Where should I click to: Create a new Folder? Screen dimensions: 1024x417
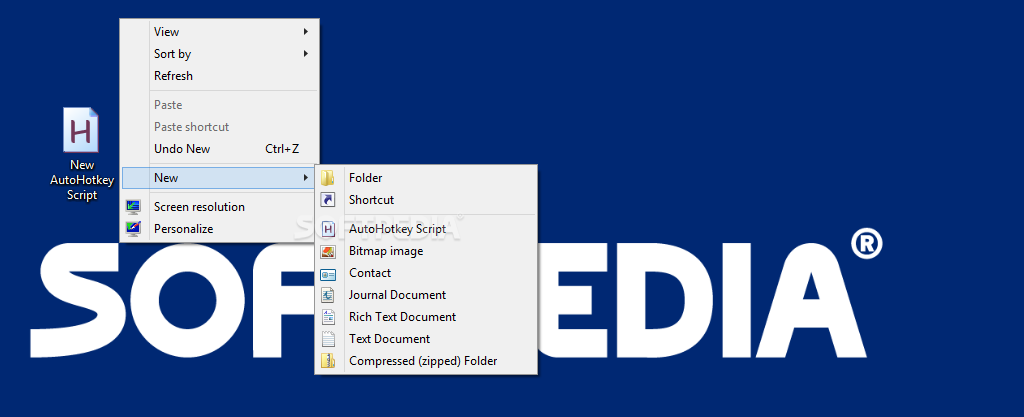coord(426,178)
